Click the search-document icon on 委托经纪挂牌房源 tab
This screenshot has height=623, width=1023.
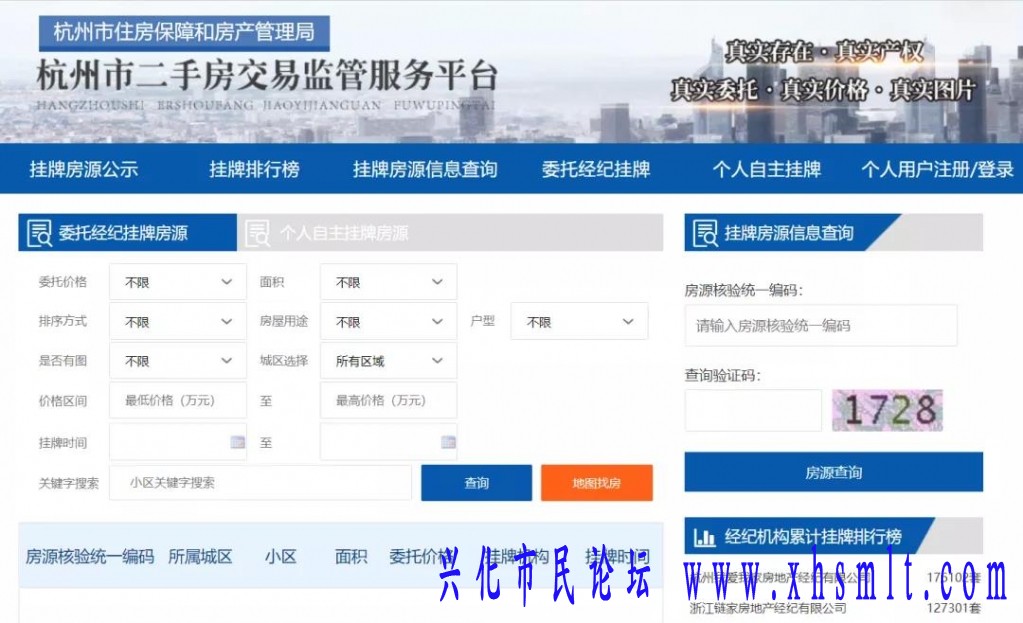pyautogui.click(x=39, y=233)
